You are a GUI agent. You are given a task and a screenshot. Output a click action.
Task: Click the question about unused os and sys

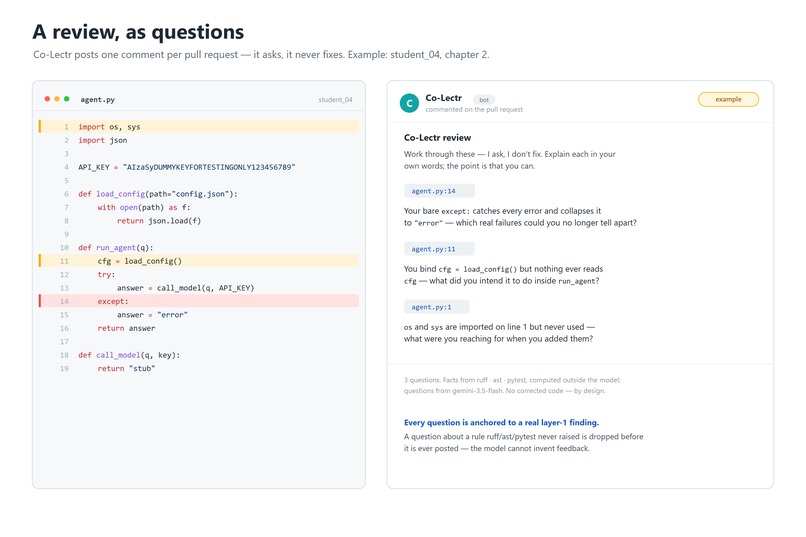point(499,333)
